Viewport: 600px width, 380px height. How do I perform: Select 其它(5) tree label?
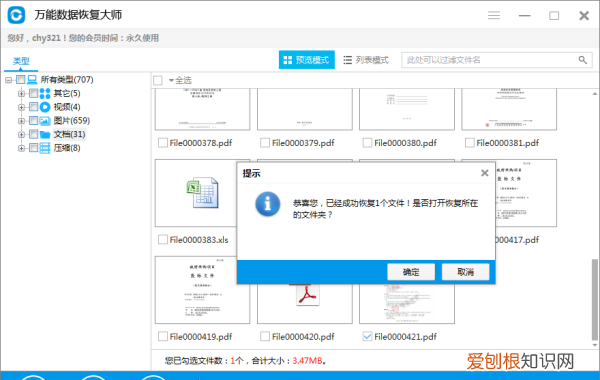(x=67, y=93)
